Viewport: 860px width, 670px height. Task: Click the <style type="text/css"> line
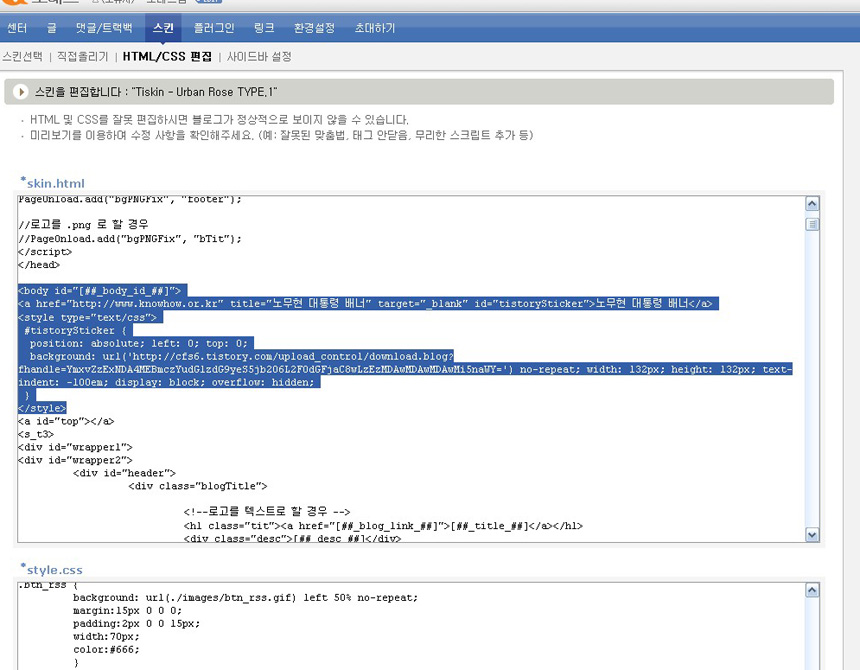(87, 317)
